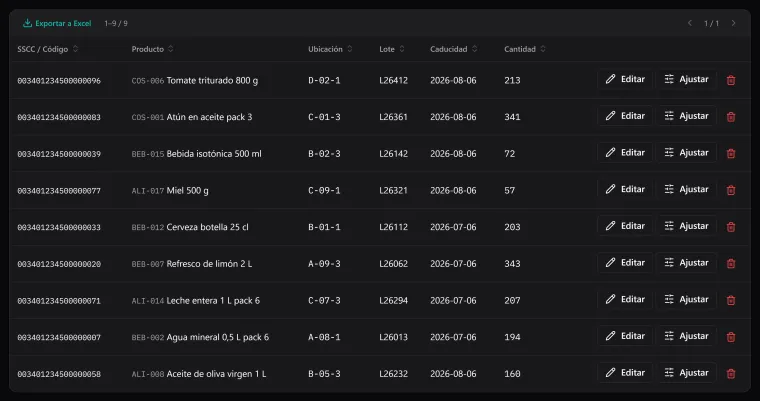This screenshot has height=401, width=760.
Task: Edit the Leche entera 1 L pack 6 entry
Action: (x=625, y=300)
